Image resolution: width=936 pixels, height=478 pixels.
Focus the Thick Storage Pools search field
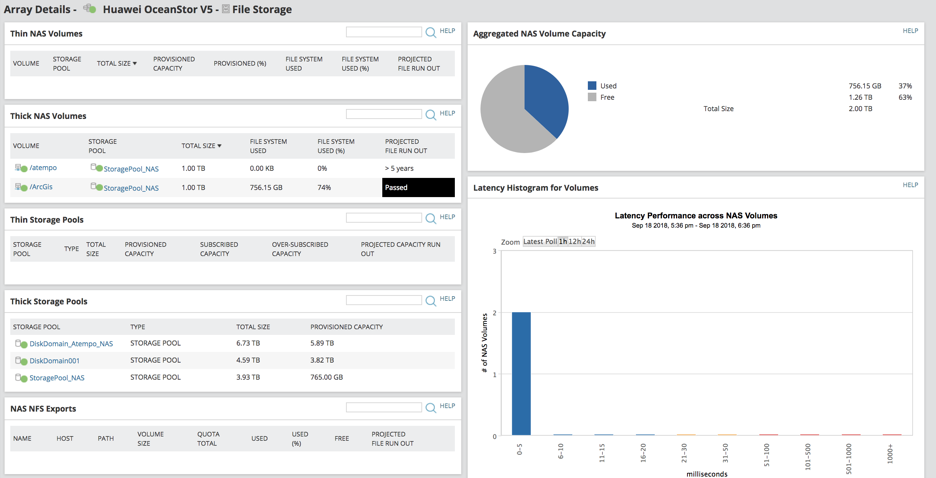coord(384,300)
